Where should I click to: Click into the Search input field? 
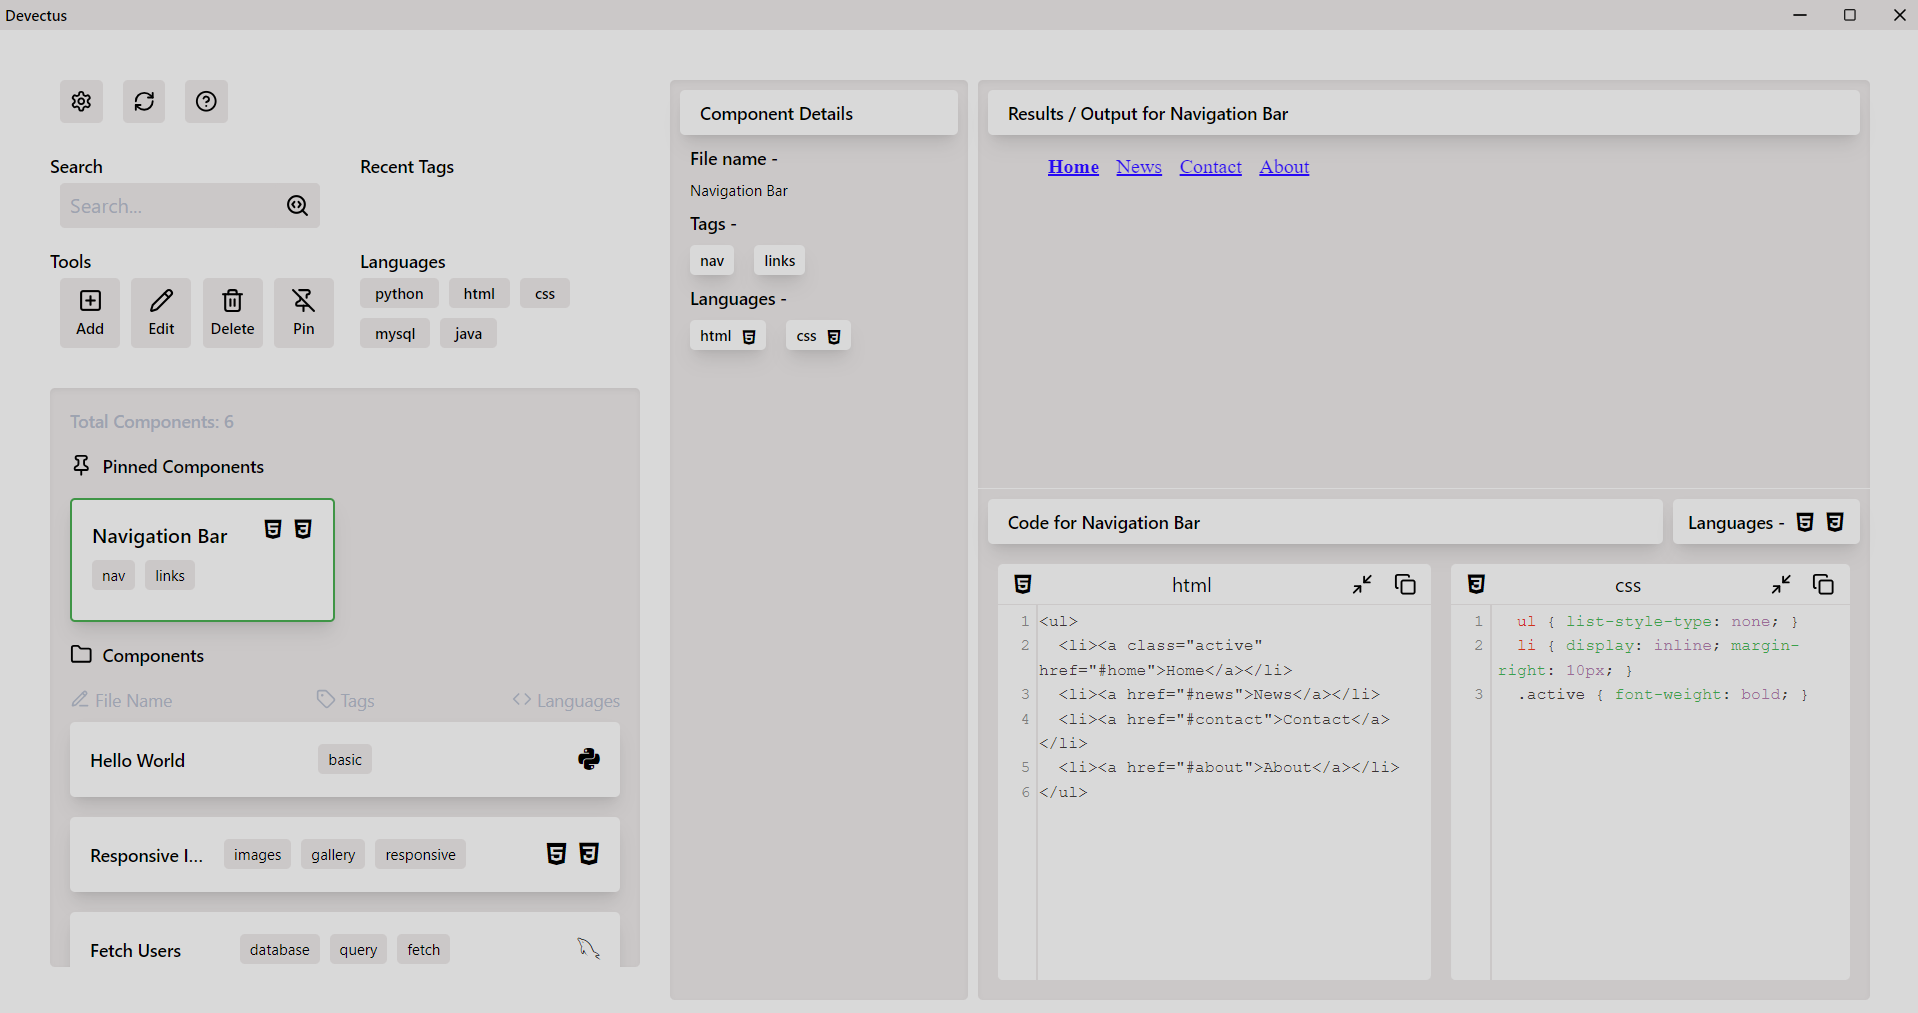coord(170,206)
